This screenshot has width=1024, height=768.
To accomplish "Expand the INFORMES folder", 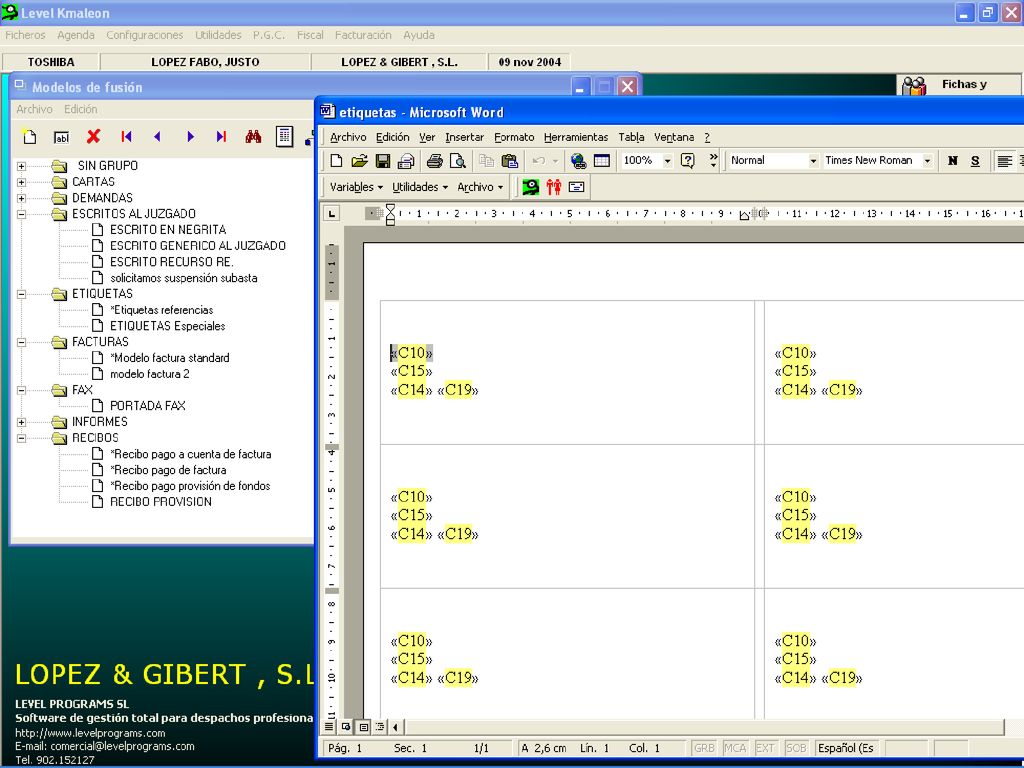I will click(22, 423).
